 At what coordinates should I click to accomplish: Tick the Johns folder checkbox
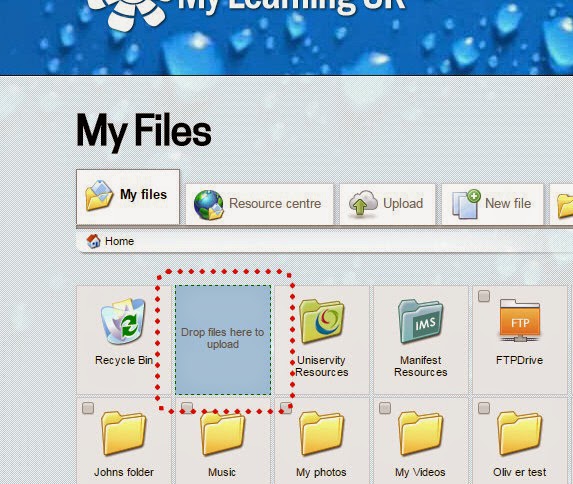click(x=88, y=408)
